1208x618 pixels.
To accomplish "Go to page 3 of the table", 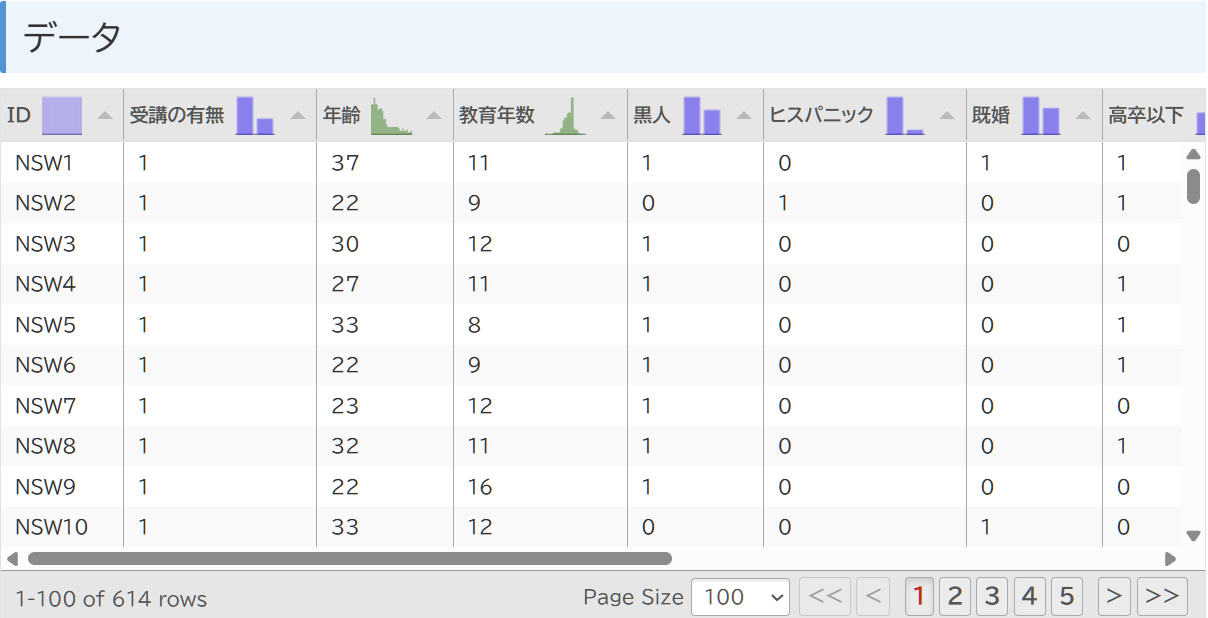I will [x=991, y=595].
